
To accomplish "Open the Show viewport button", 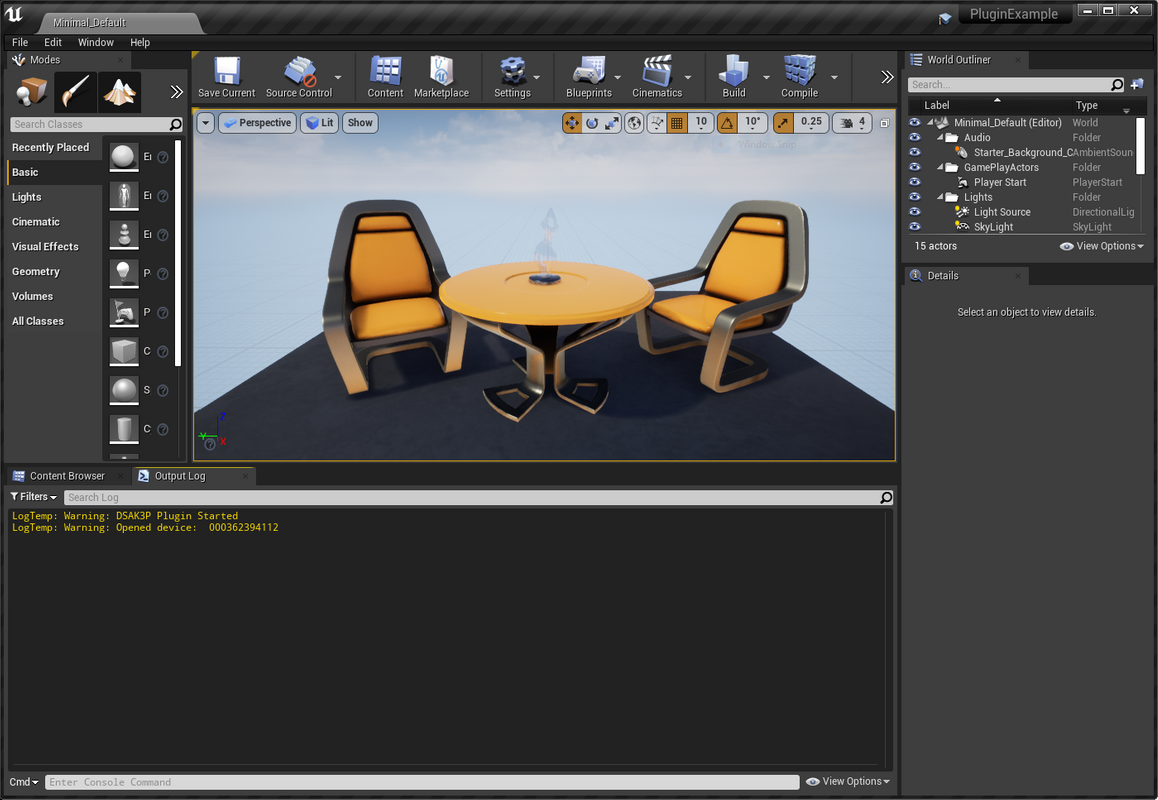I will pyautogui.click(x=360, y=123).
